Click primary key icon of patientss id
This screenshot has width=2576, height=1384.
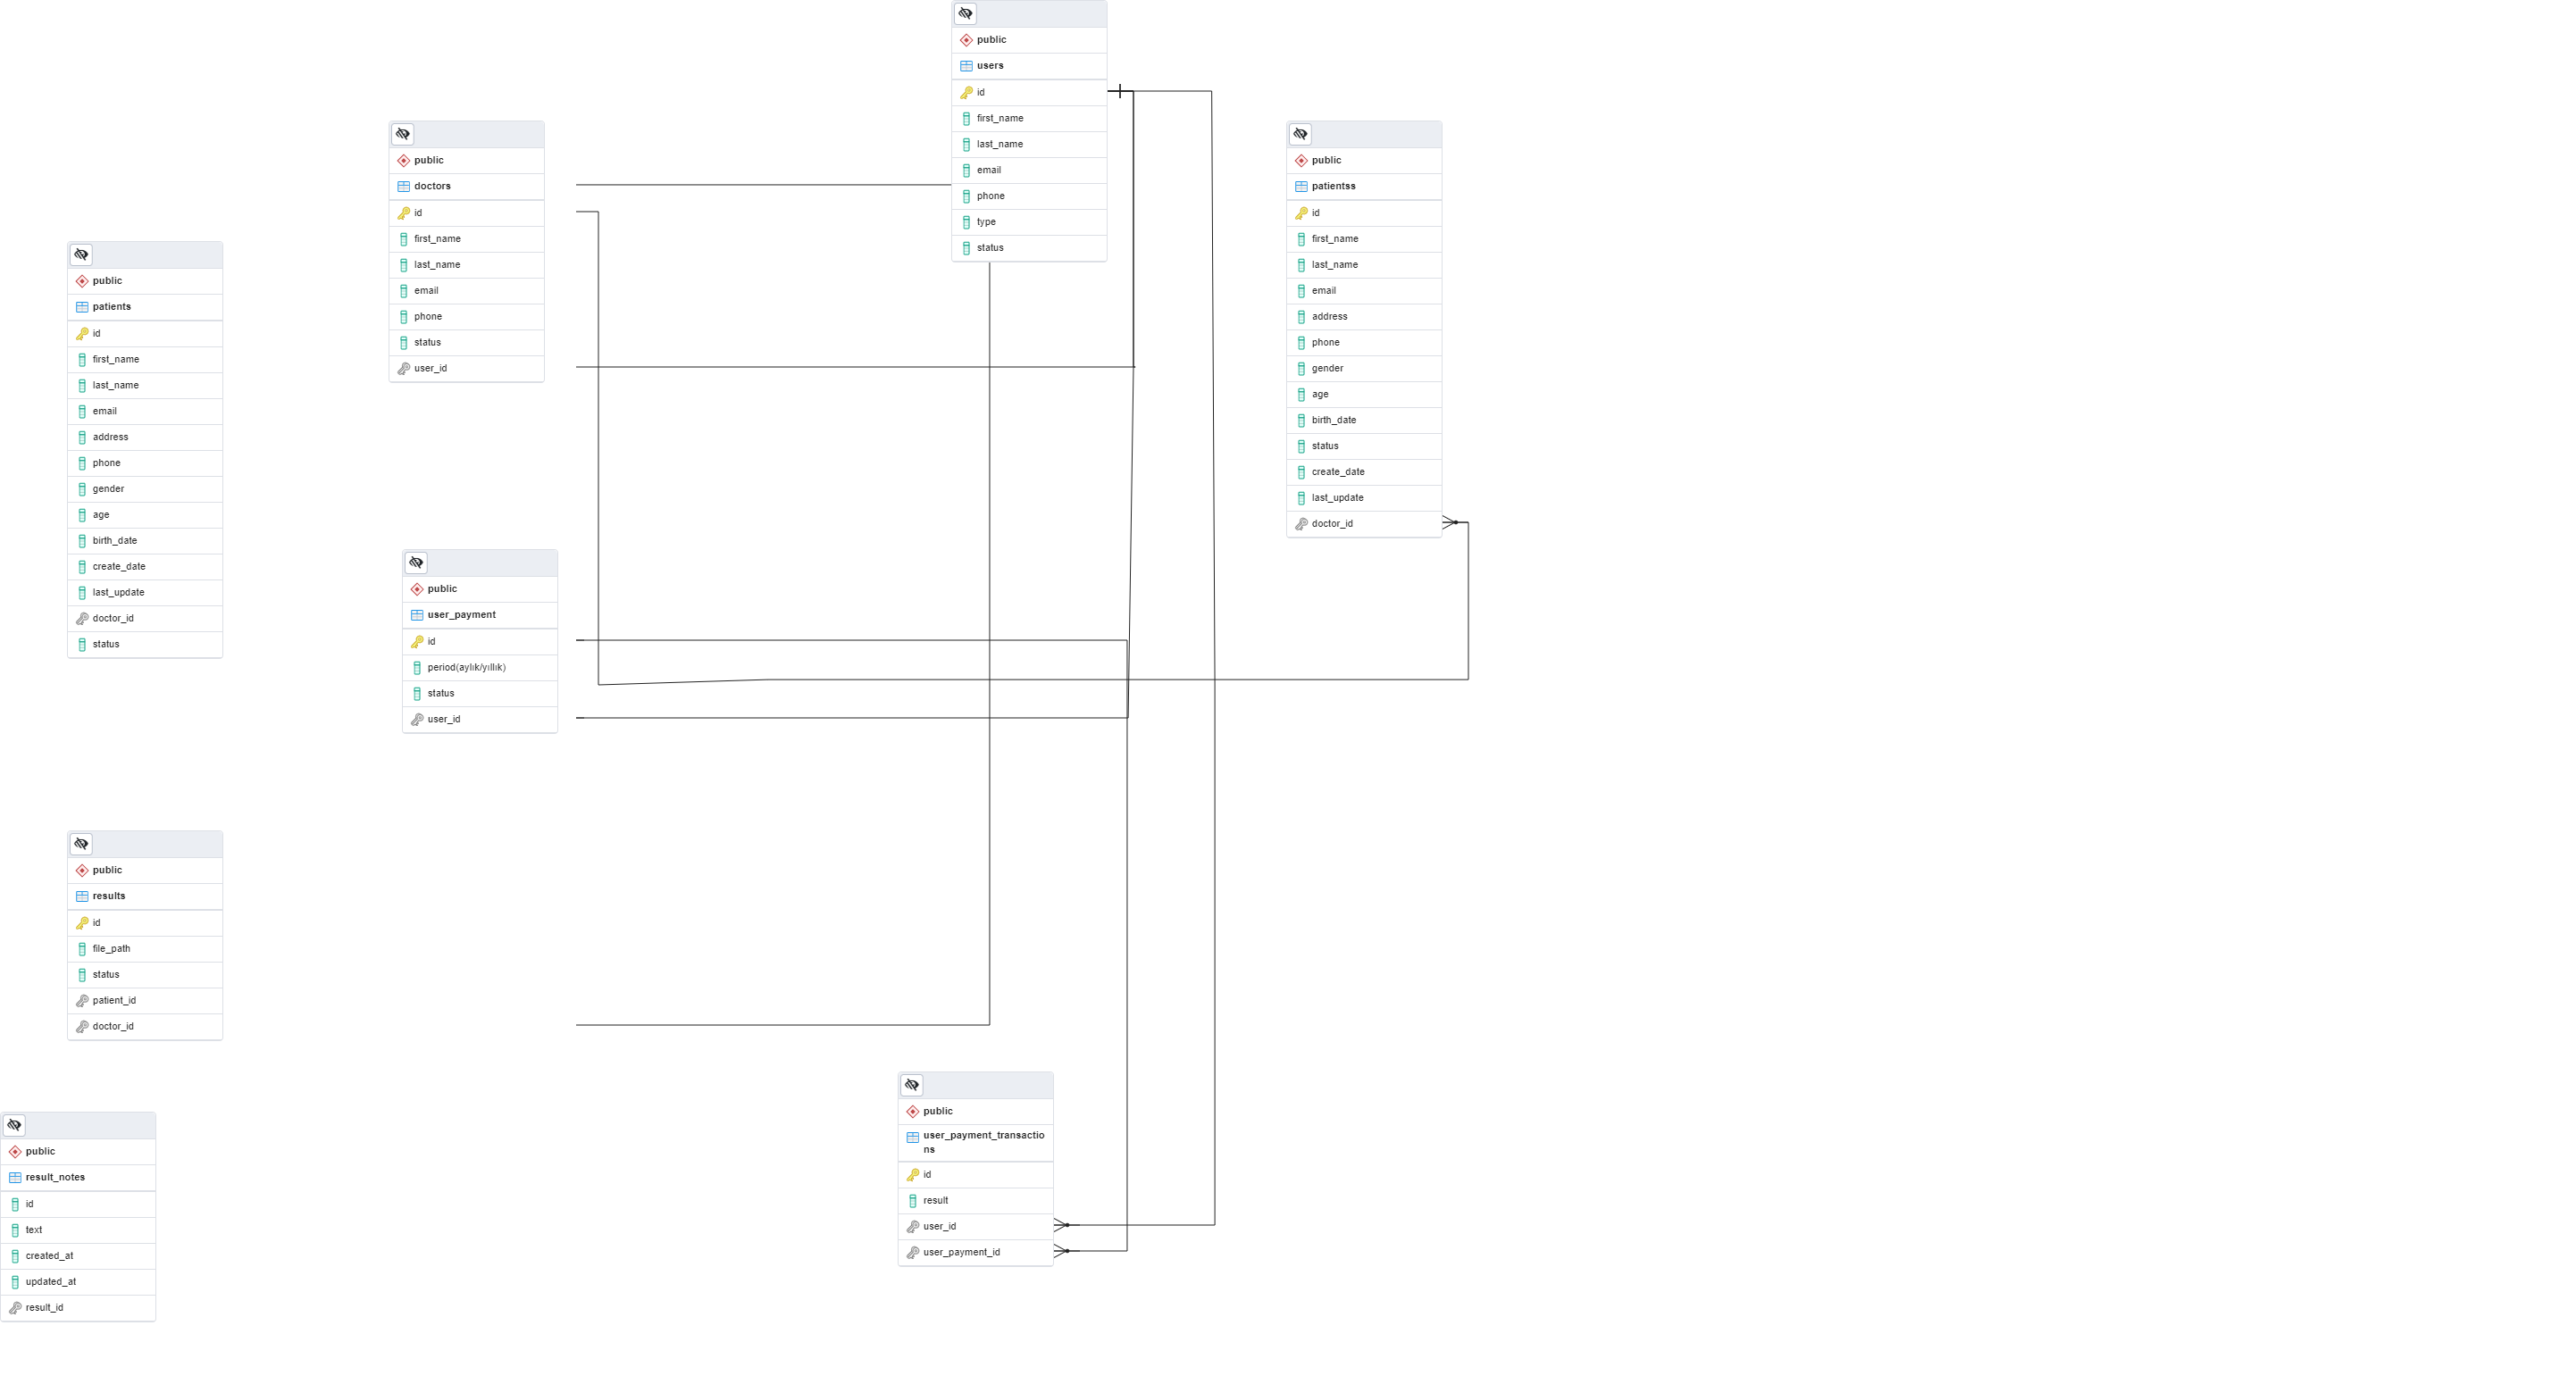tap(1301, 213)
